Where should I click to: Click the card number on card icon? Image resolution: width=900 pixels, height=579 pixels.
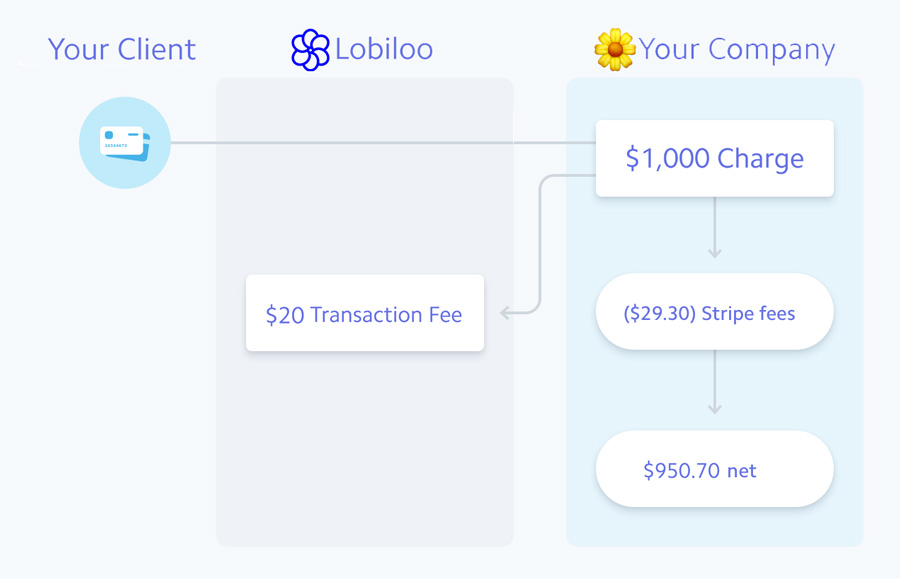point(116,146)
